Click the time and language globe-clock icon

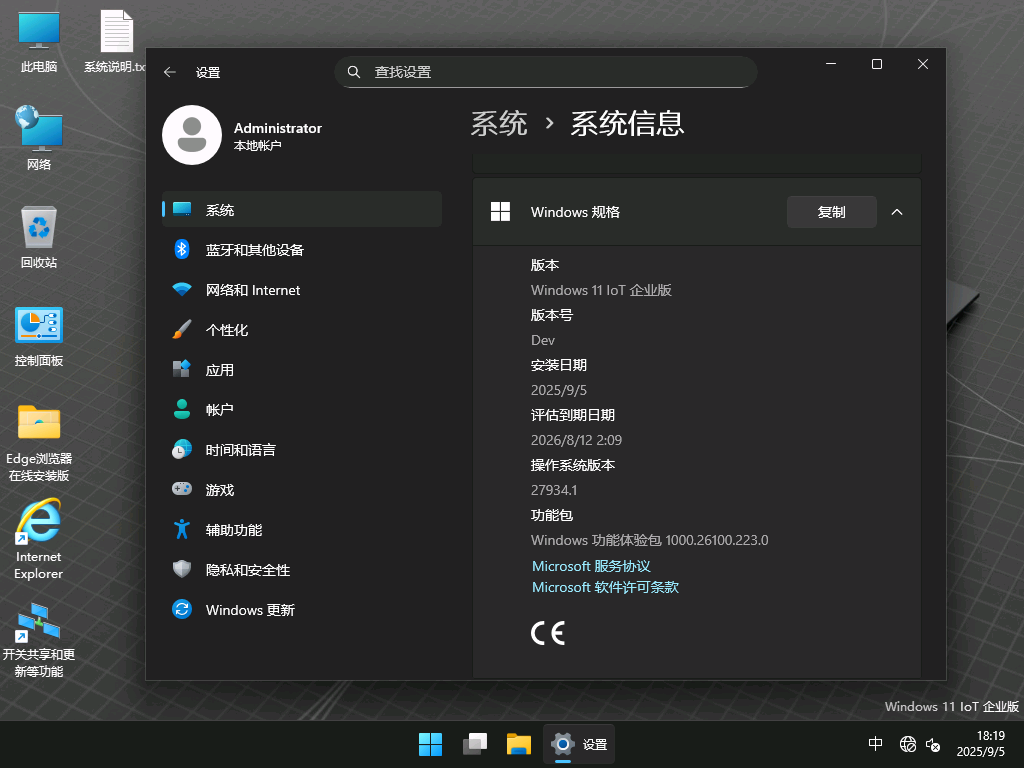182,449
